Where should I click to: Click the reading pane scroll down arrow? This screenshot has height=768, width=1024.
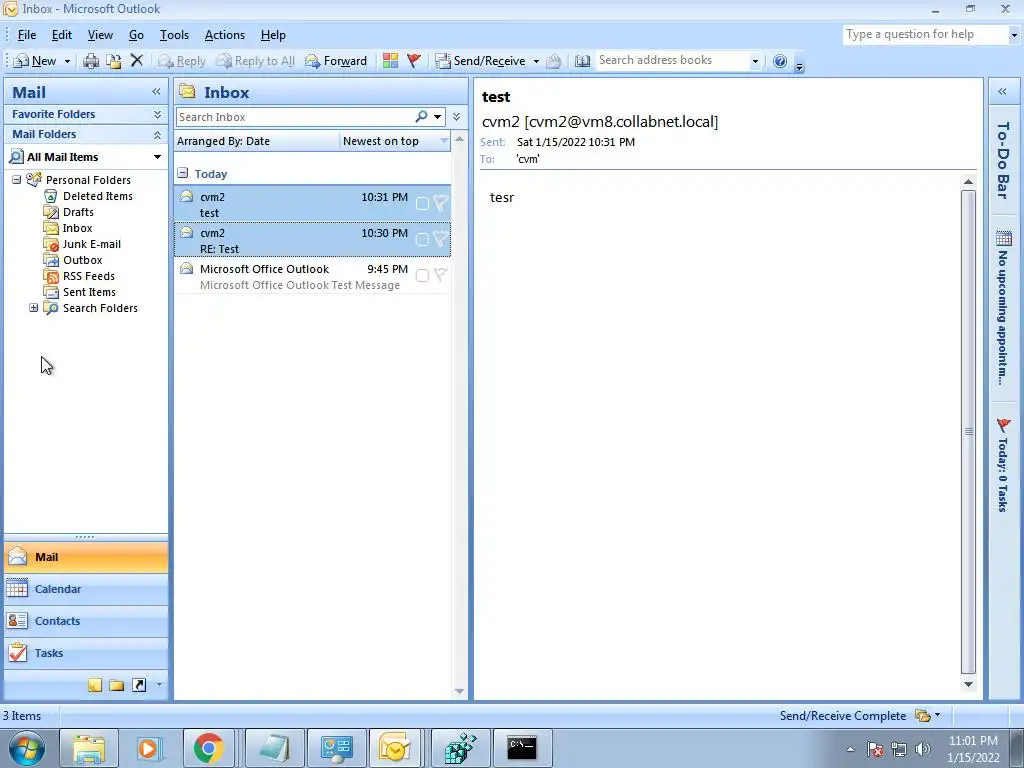[x=968, y=684]
